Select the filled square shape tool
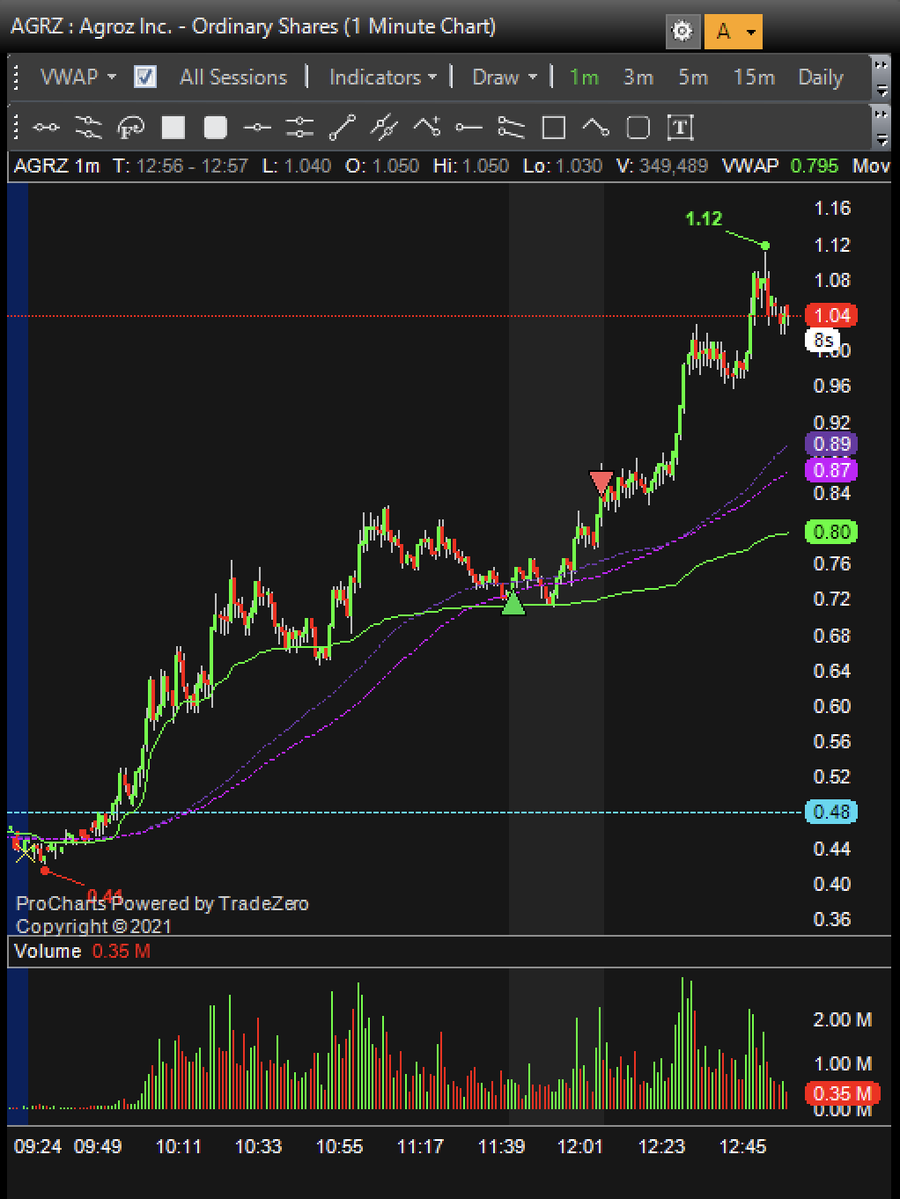This screenshot has width=900, height=1199. click(x=173, y=128)
